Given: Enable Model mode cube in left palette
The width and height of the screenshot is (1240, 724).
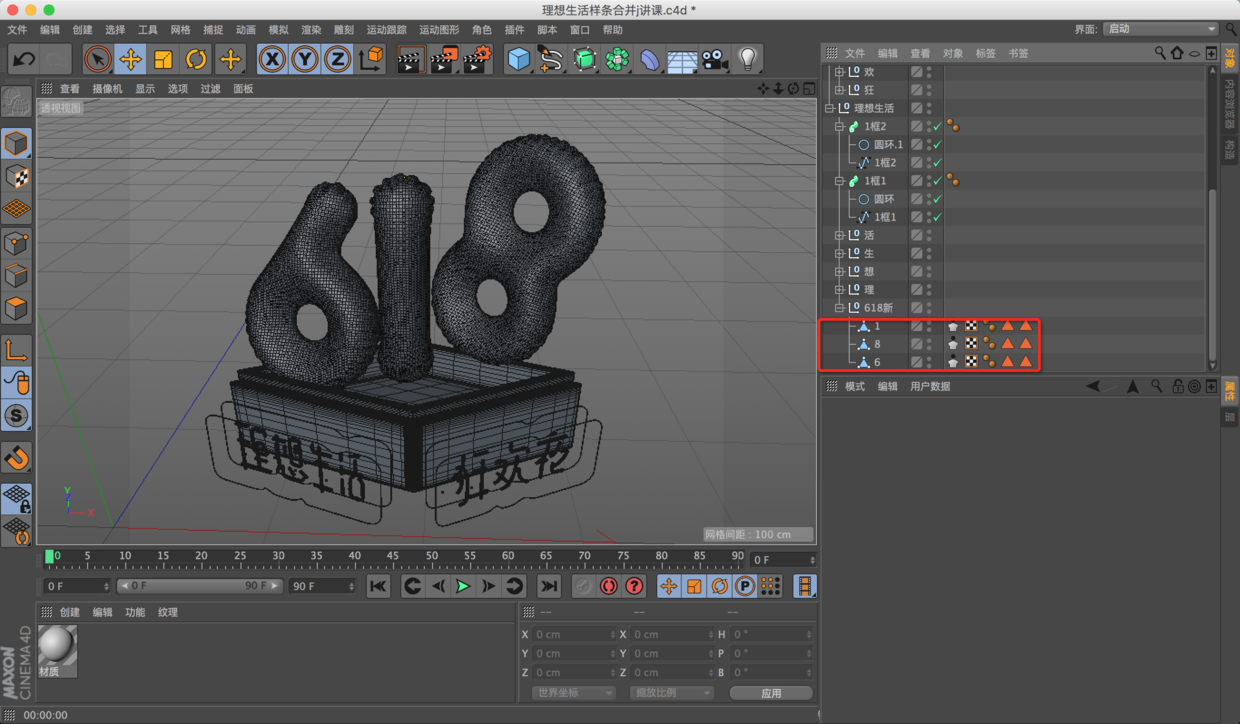Looking at the screenshot, I should 16,143.
